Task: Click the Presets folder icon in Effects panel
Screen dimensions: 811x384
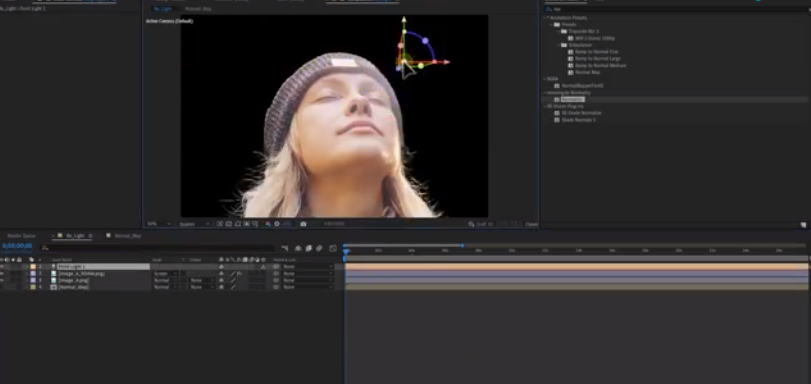Action: [557, 24]
